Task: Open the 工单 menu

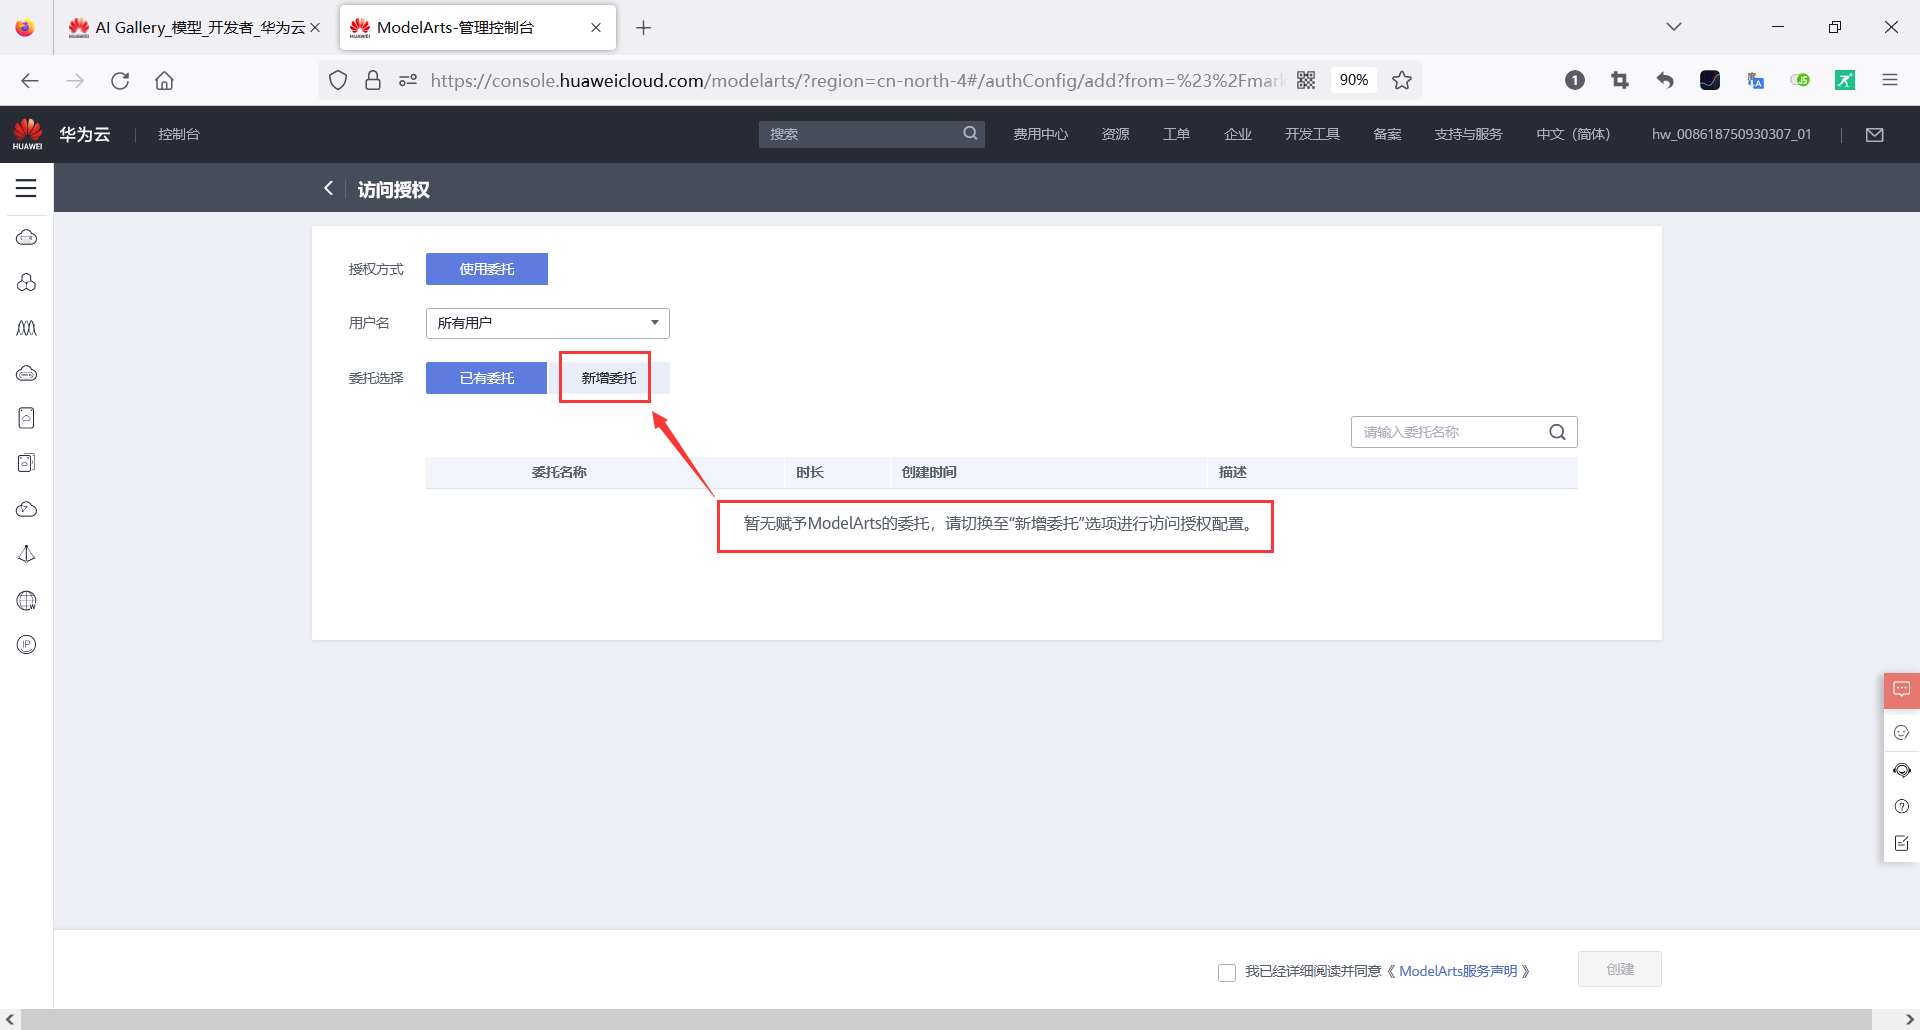Action: 1176,134
